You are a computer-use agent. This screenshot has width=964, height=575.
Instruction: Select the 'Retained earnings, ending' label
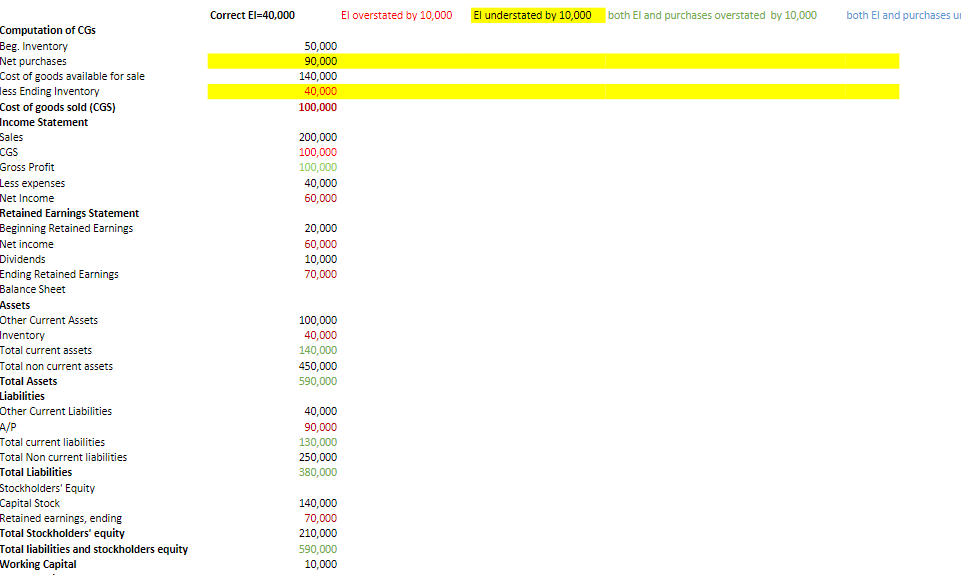[61, 518]
